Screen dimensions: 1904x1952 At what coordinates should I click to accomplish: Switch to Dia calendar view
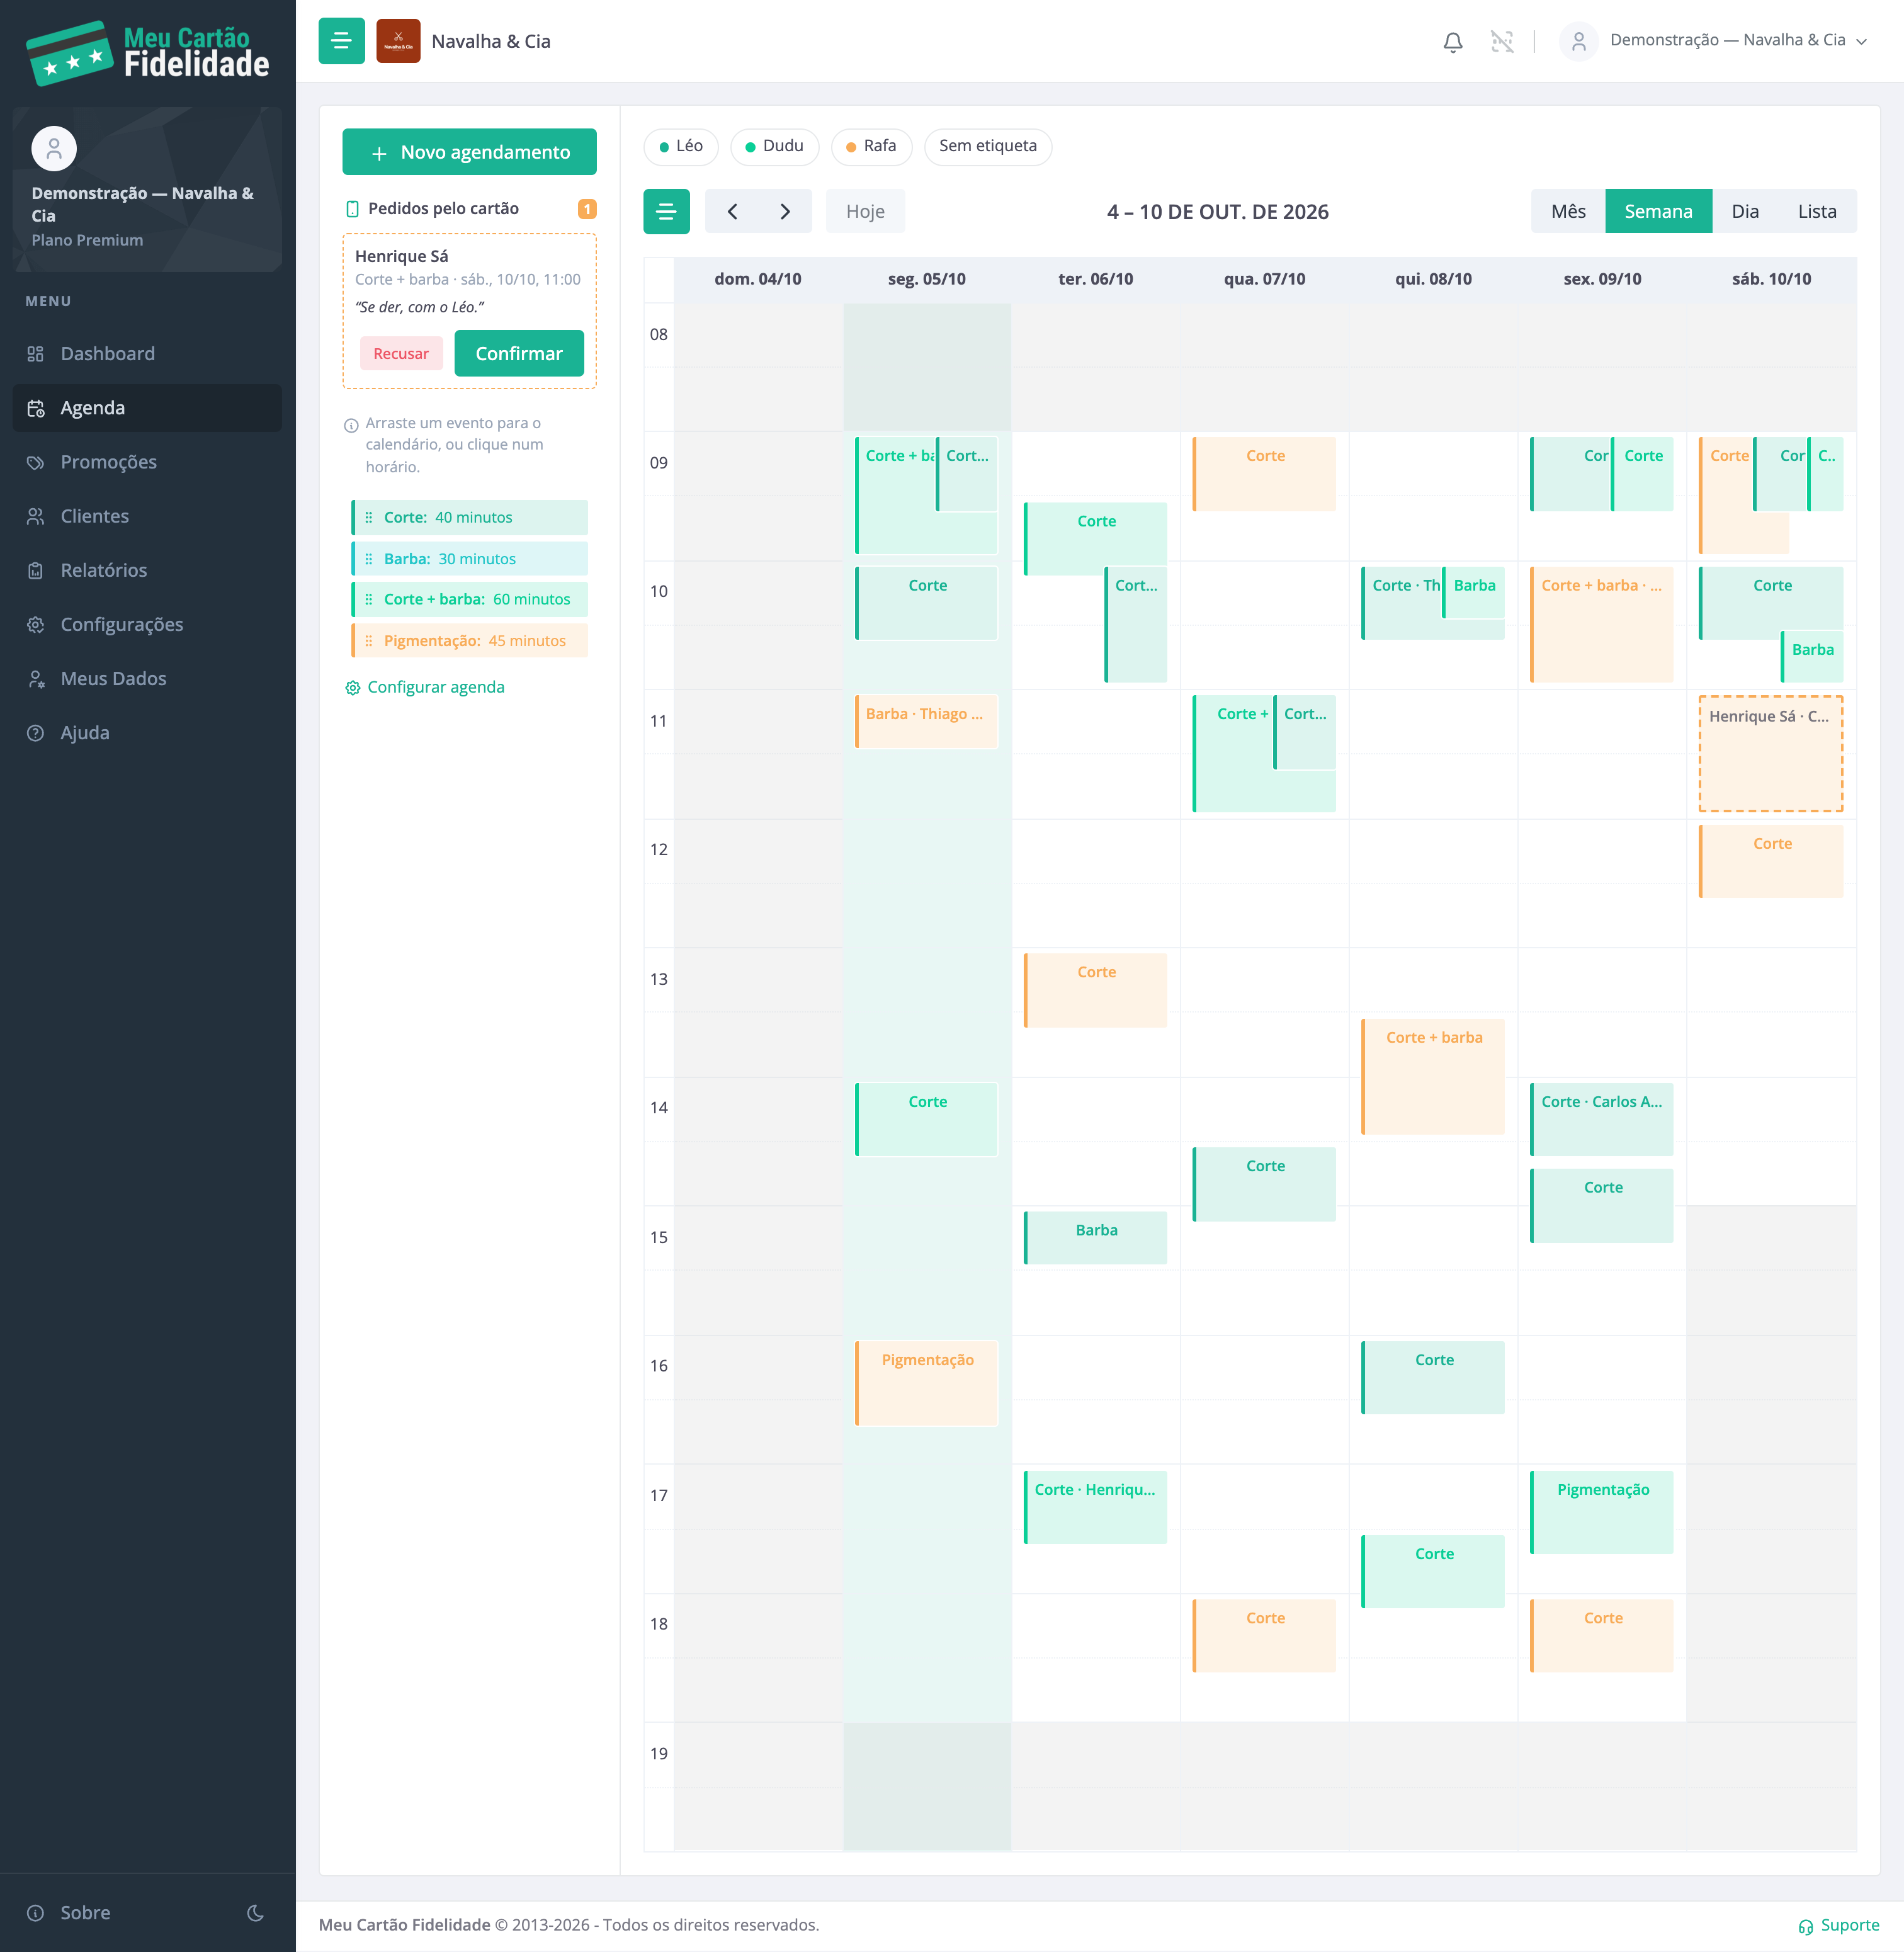pyautogui.click(x=1745, y=211)
